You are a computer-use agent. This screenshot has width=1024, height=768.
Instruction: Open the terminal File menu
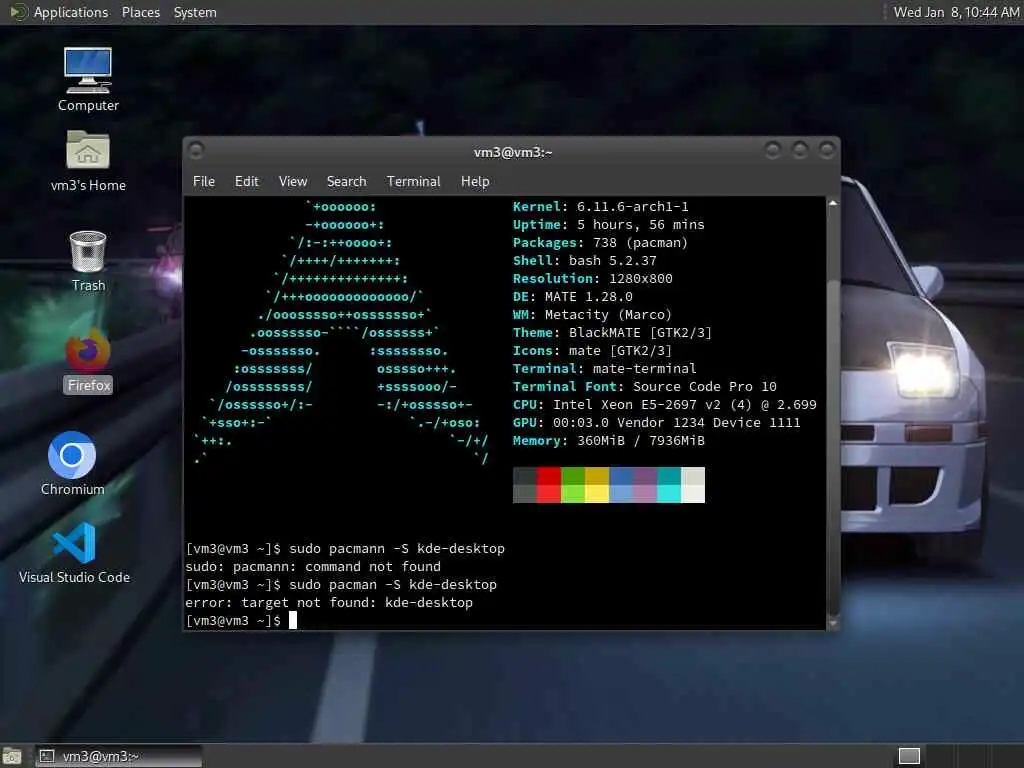[x=204, y=181]
